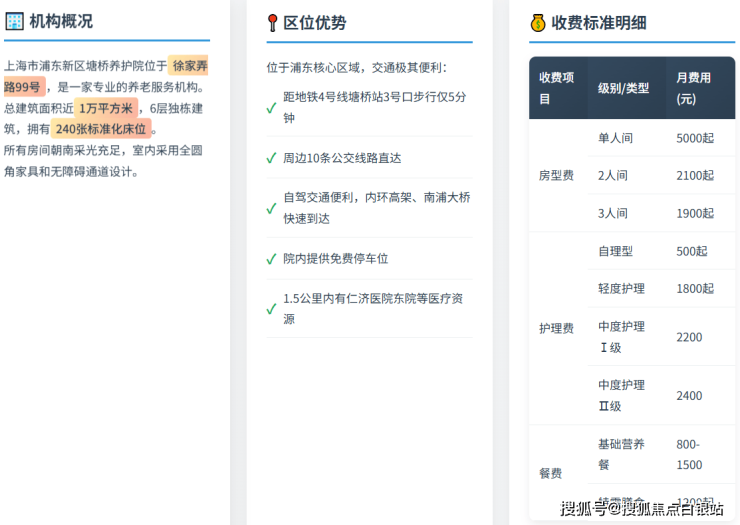This screenshot has height=525, width=740.
Task: Click the 自驾交通便利 内环高架 list item
Action: pos(370,208)
